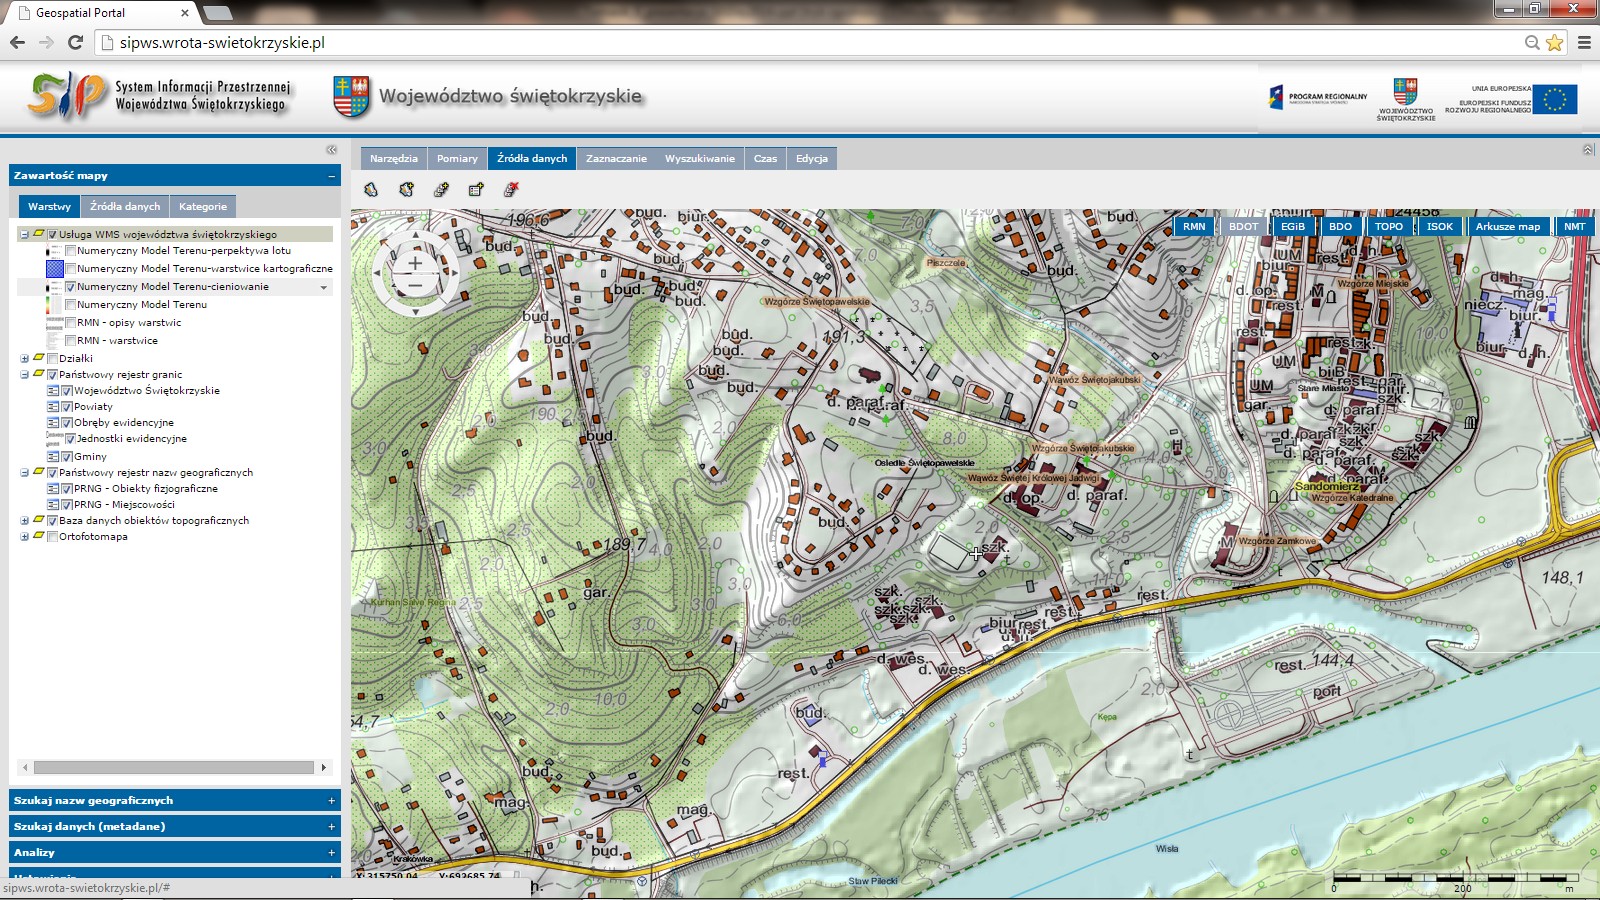This screenshot has height=900, width=1600.
Task: Zoom in with the plus map control
Action: pos(415,263)
